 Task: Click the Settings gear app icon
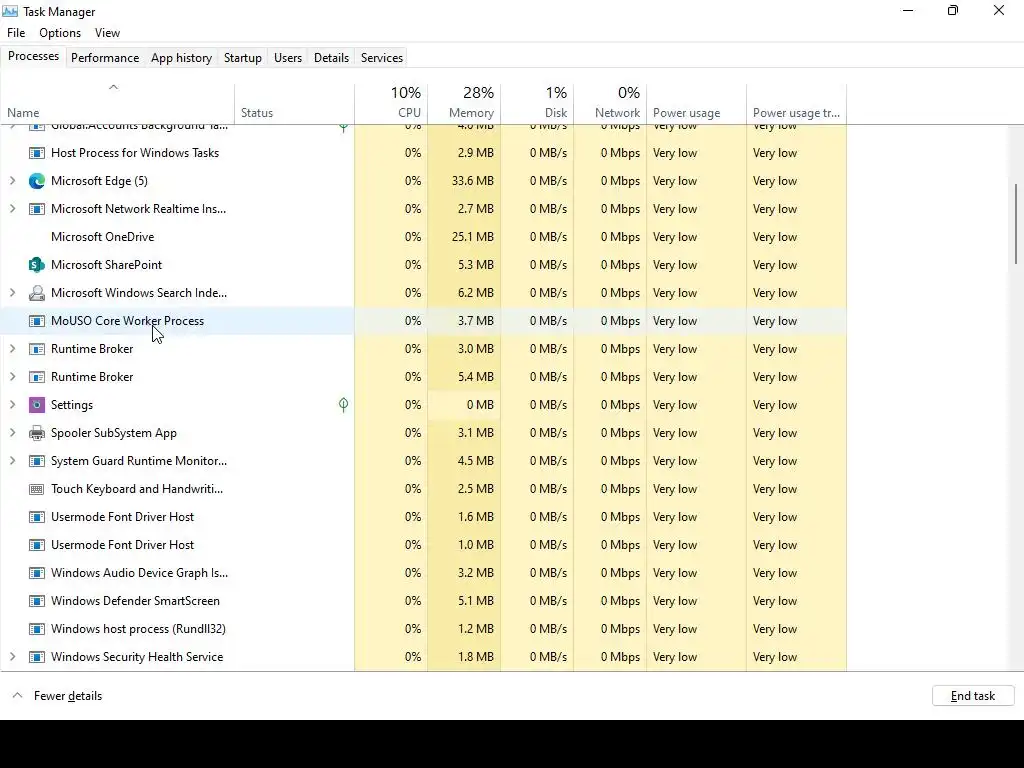pos(37,405)
